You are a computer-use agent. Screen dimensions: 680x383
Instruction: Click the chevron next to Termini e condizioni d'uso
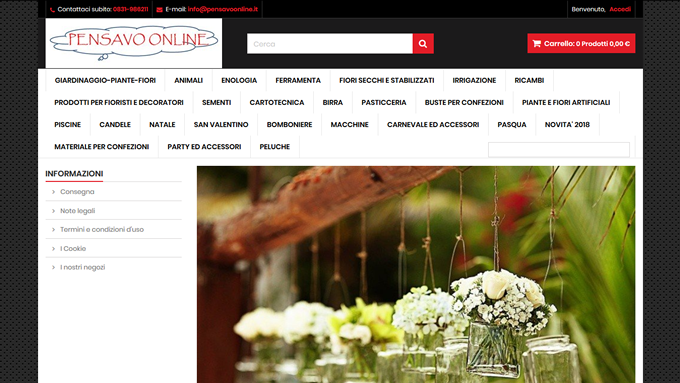pos(53,229)
